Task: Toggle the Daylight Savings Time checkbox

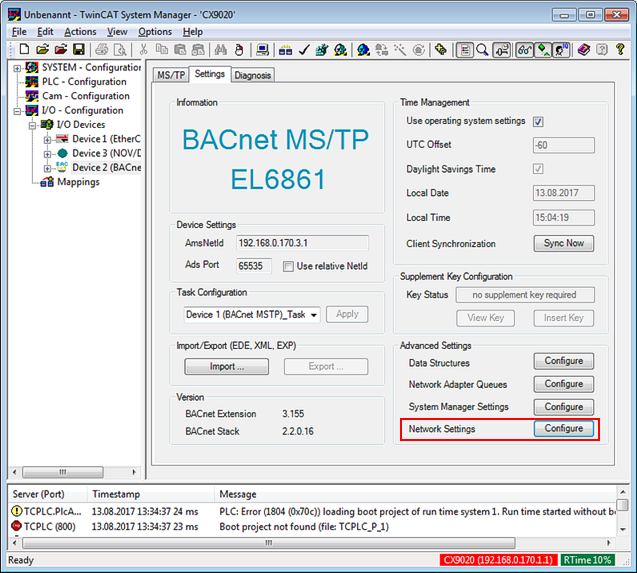Action: click(x=538, y=169)
